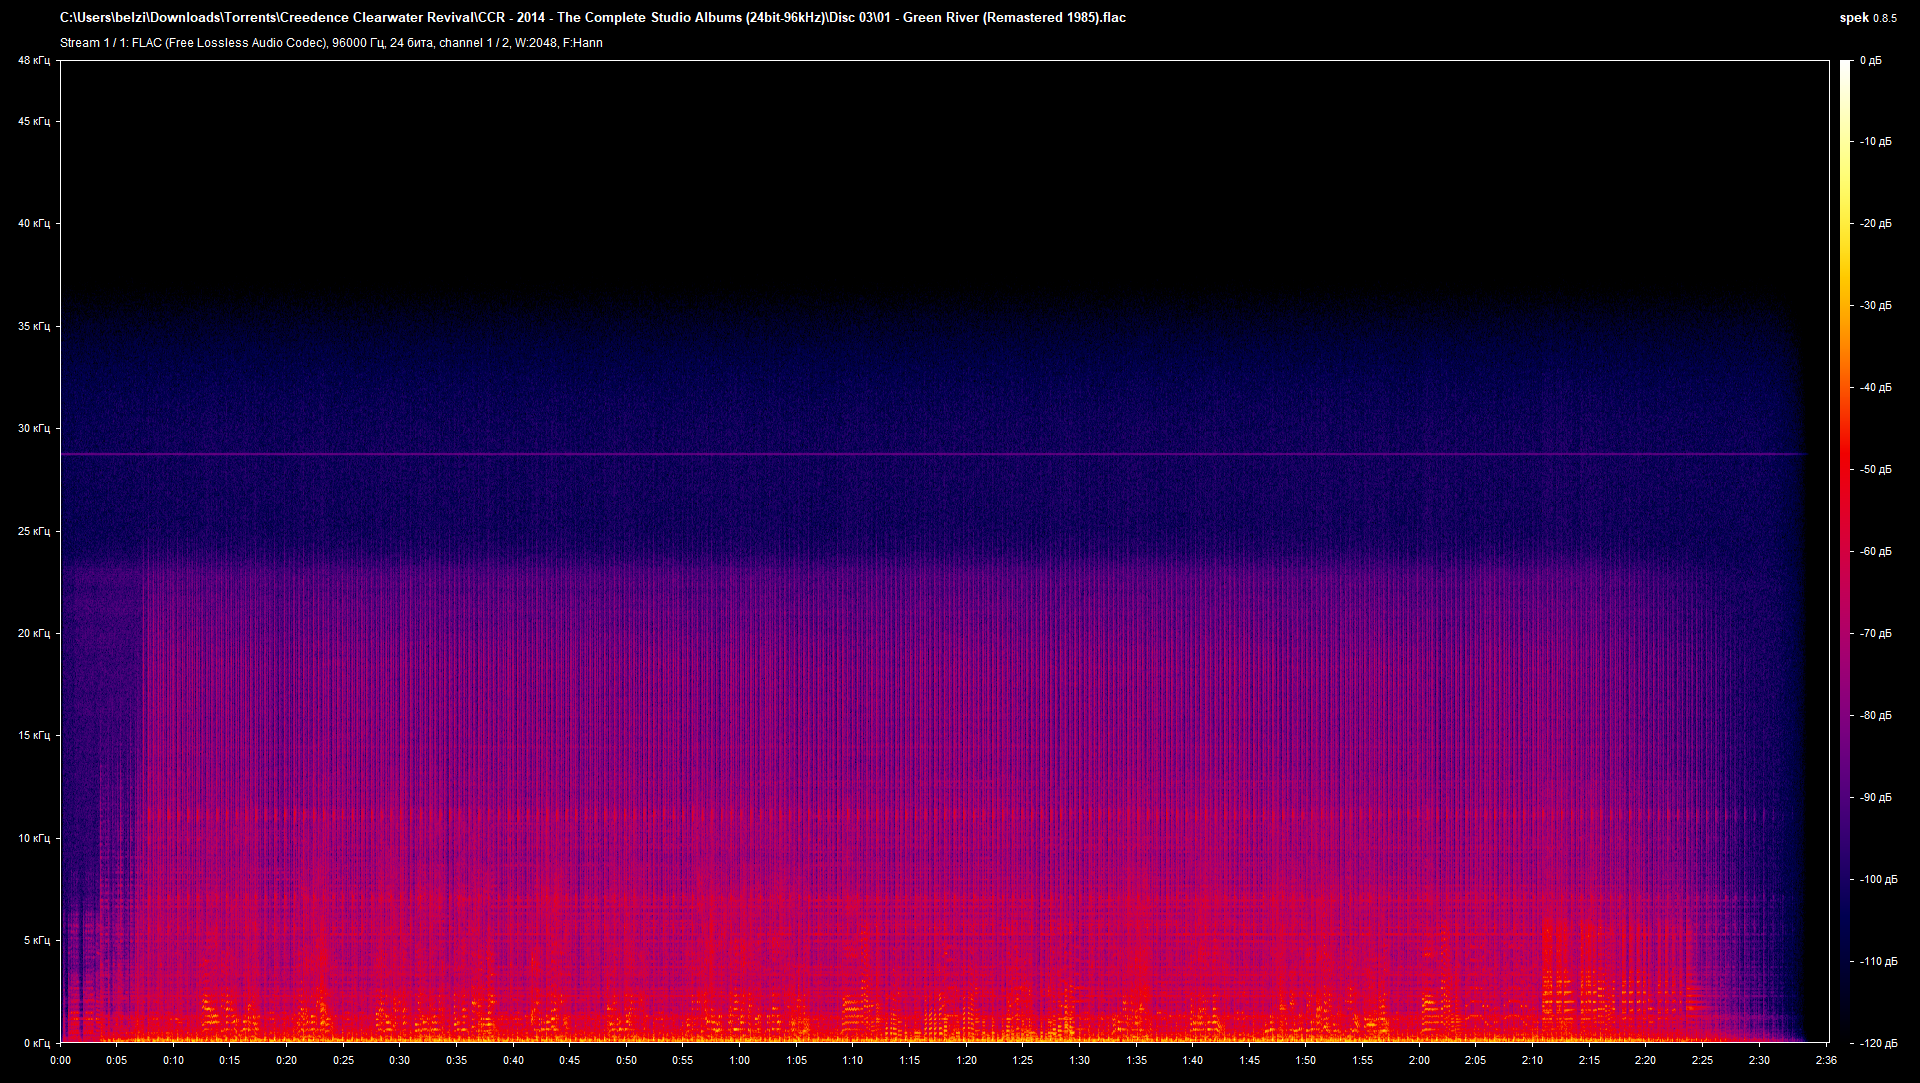Click the 0 кГц frequency axis label
1920x1083 pixels.
tap(35, 1043)
